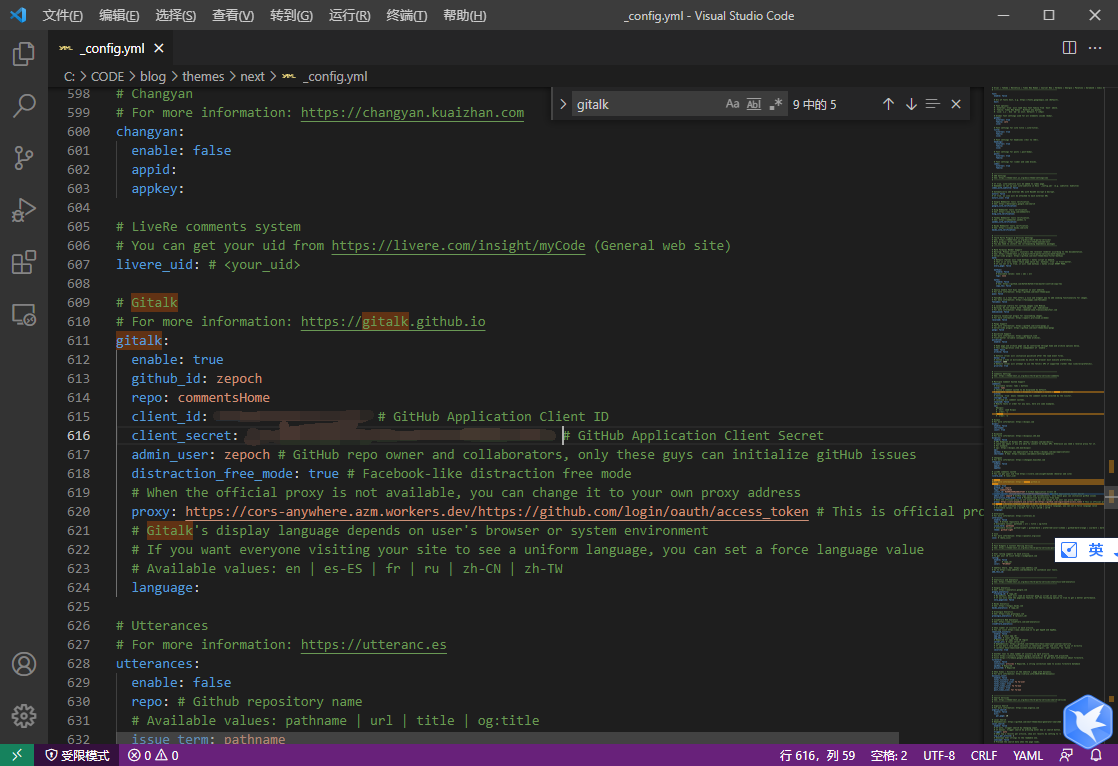Open the utteranc.es link
The height and width of the screenshot is (766, 1118).
tap(374, 645)
